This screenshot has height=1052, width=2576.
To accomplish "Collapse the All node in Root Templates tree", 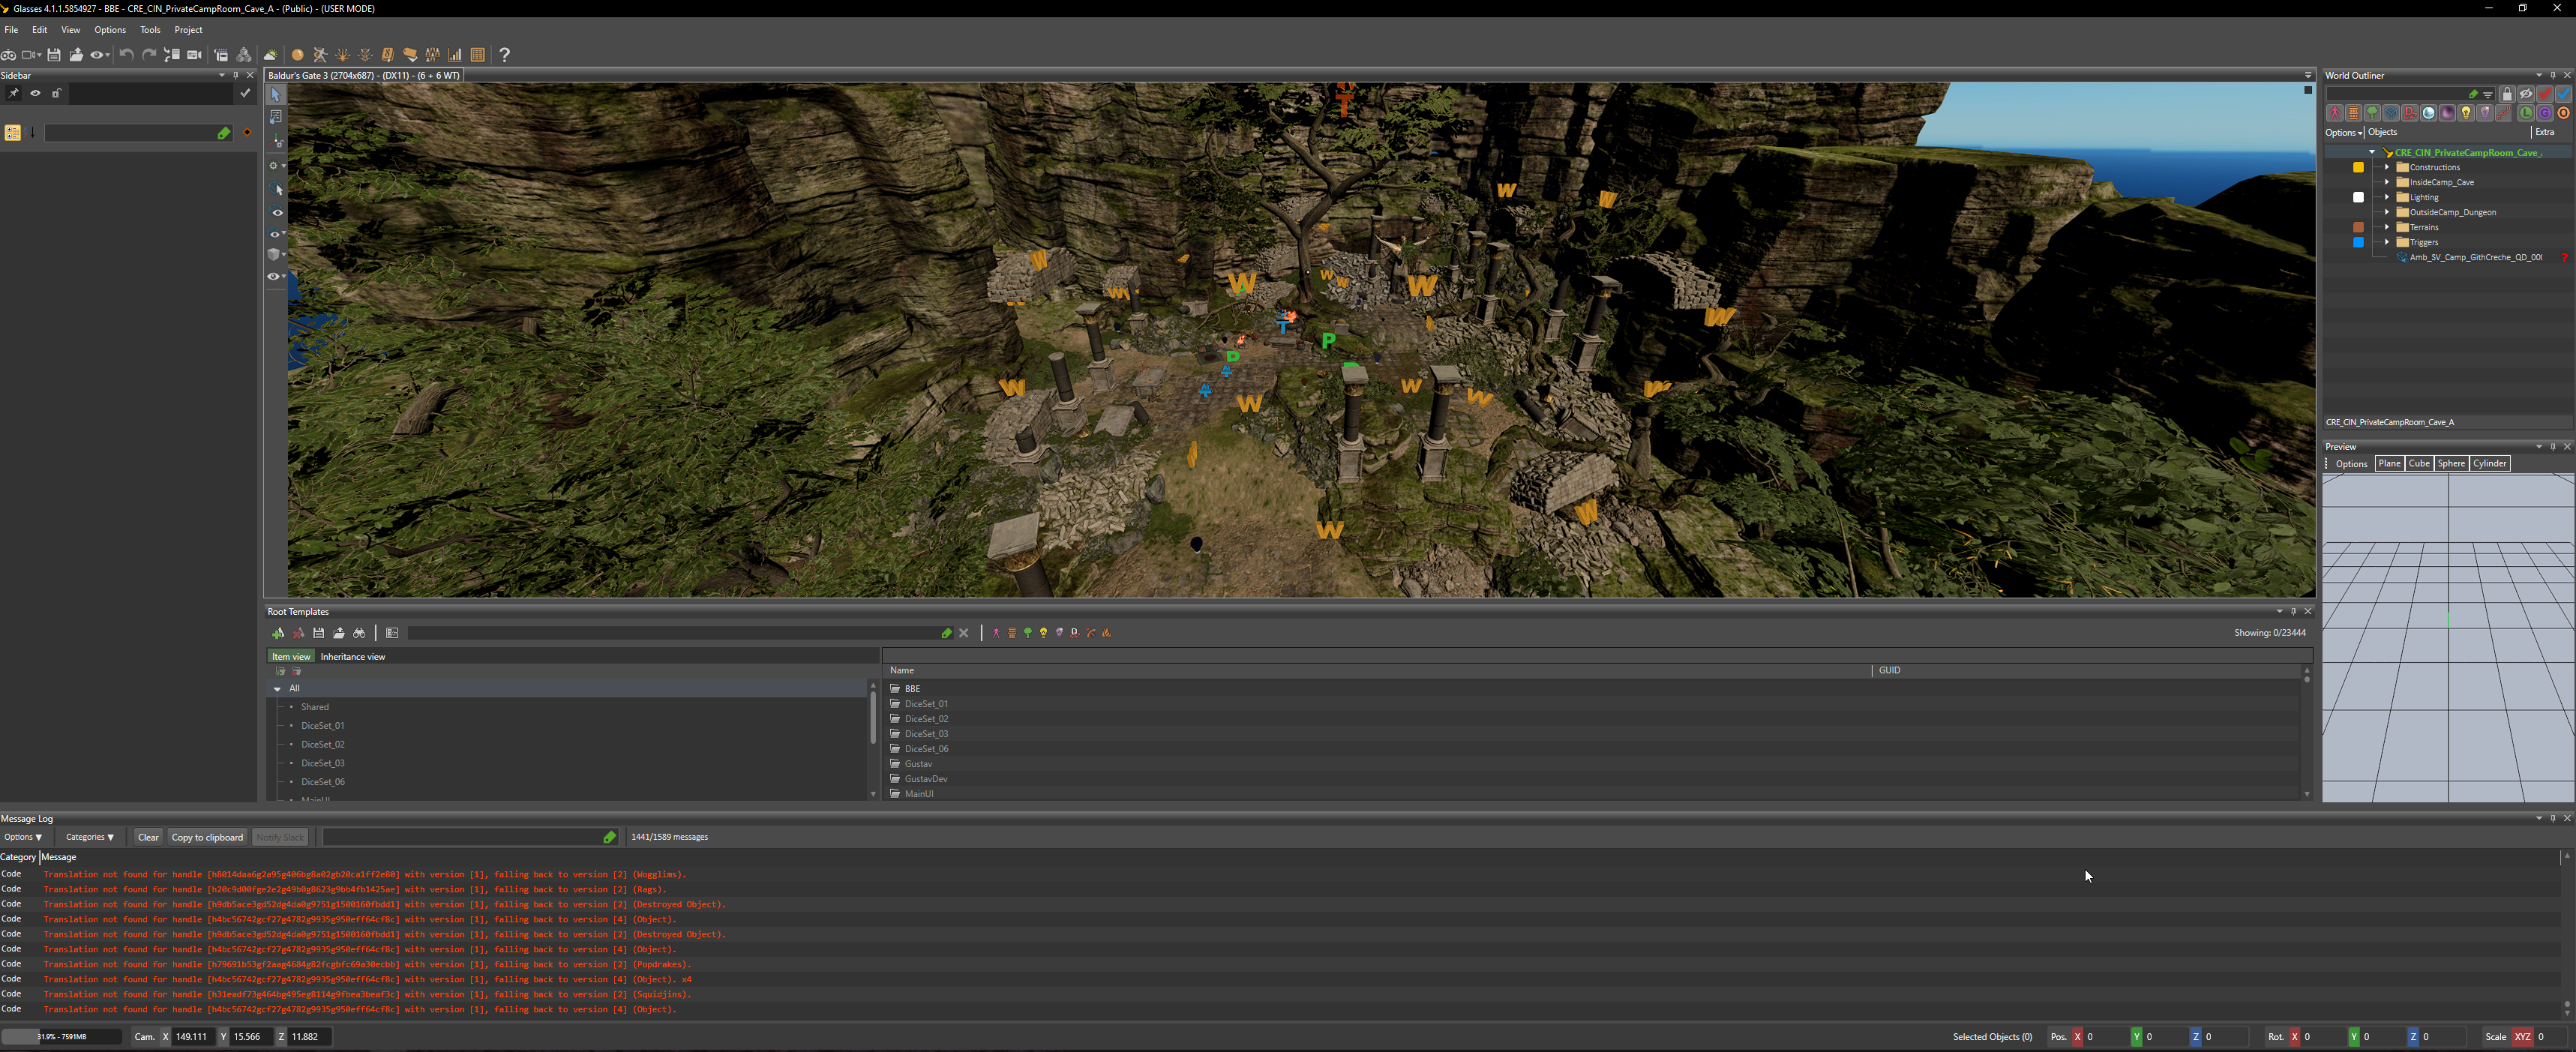I will (x=277, y=689).
